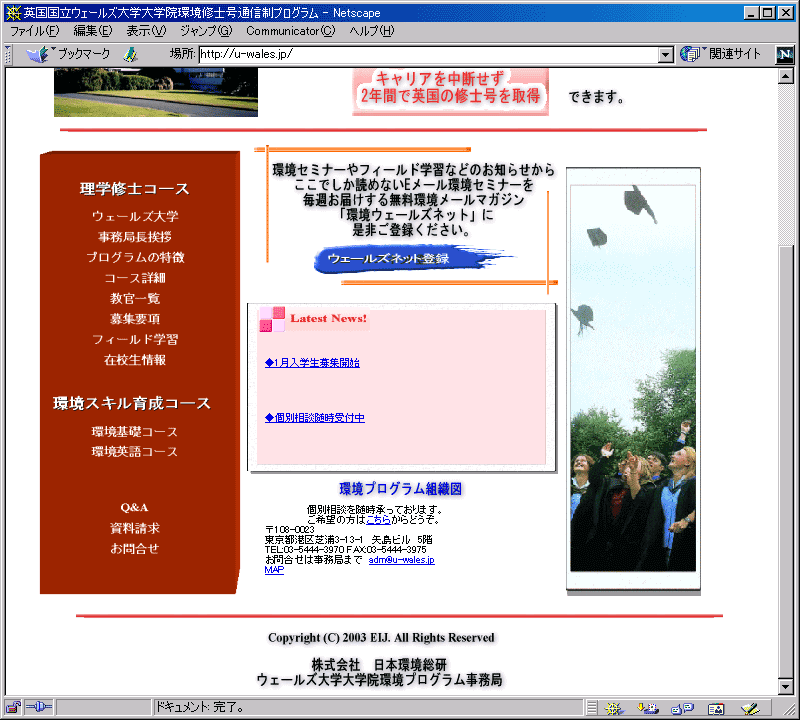Click the ブックマーク label in location toolbar

tap(83, 54)
